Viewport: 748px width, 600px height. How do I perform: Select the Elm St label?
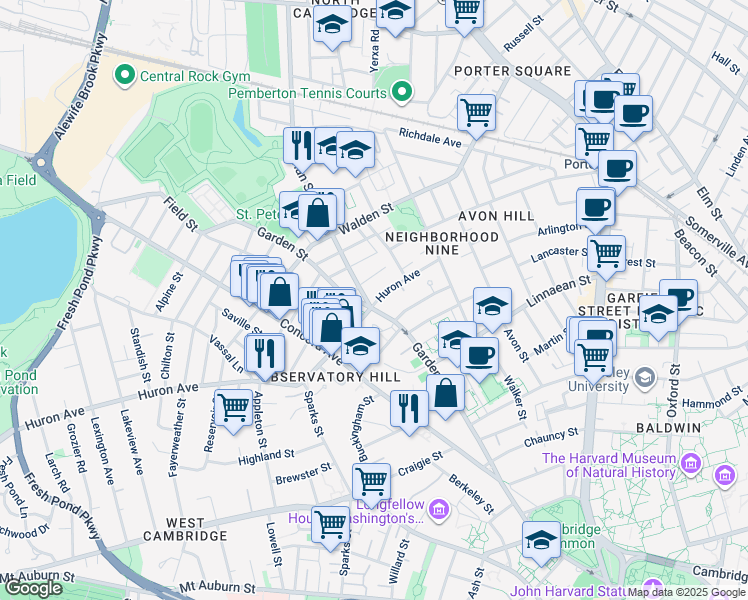(709, 204)
